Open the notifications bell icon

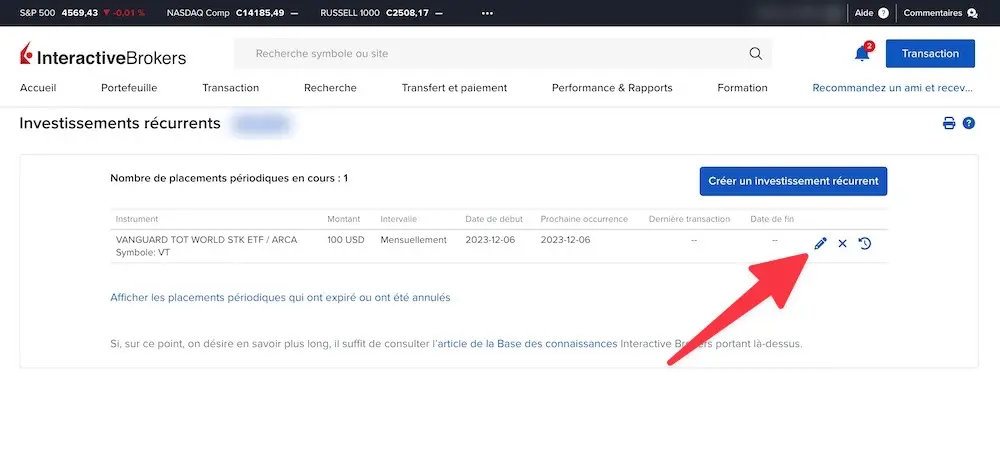click(862, 54)
